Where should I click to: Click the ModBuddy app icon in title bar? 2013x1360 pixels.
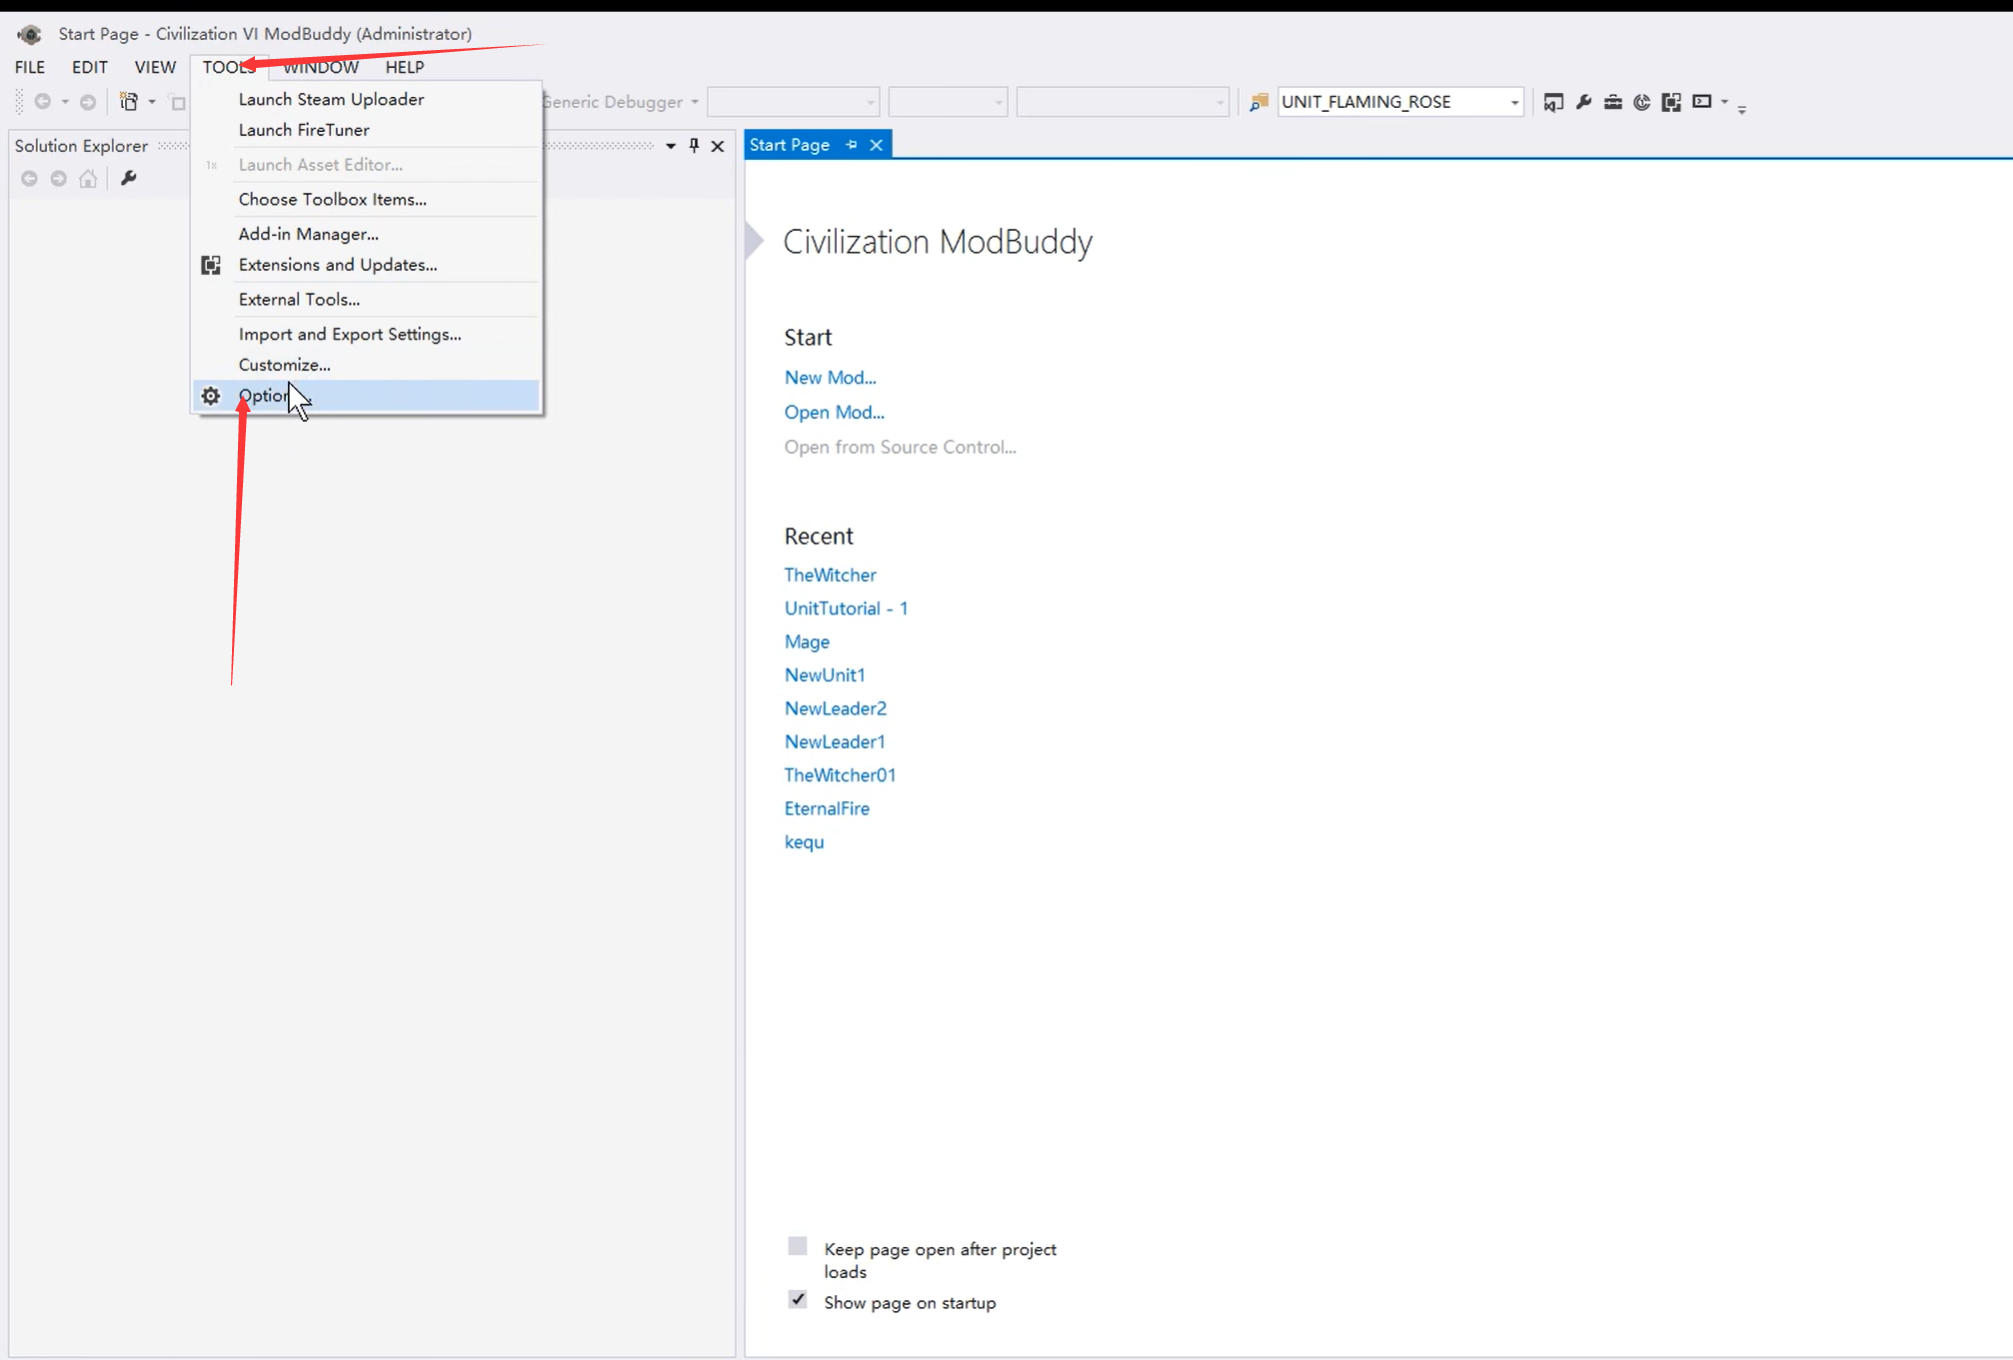click(x=29, y=34)
